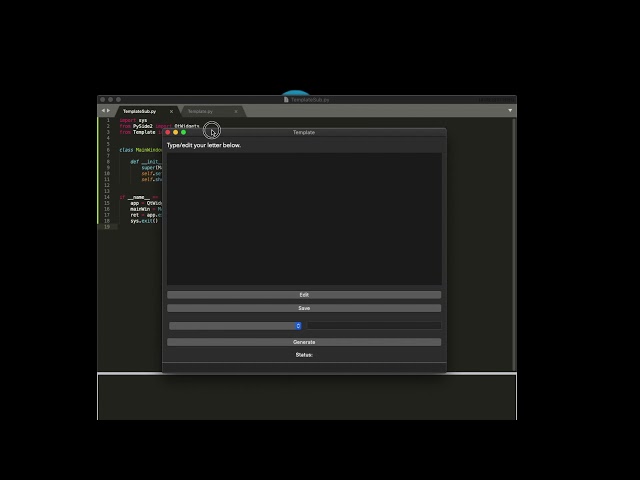Screen dimensions: 640x480
Task: Click the Edit button in Template window
Action: pos(304,295)
